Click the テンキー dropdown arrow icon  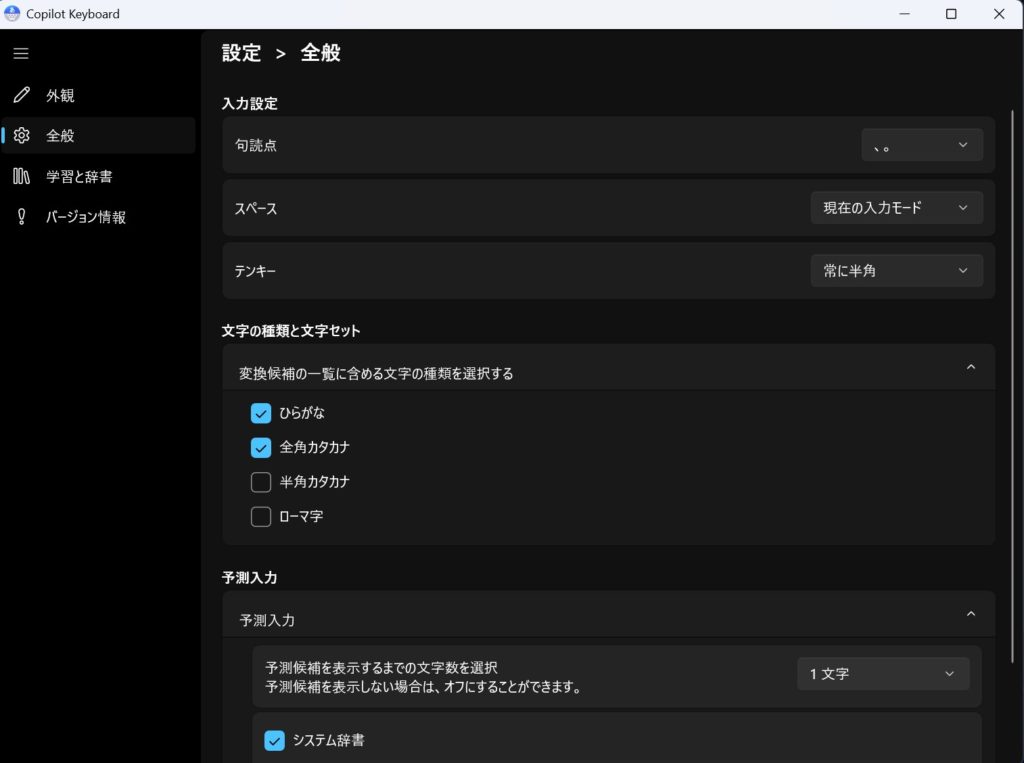coord(962,270)
